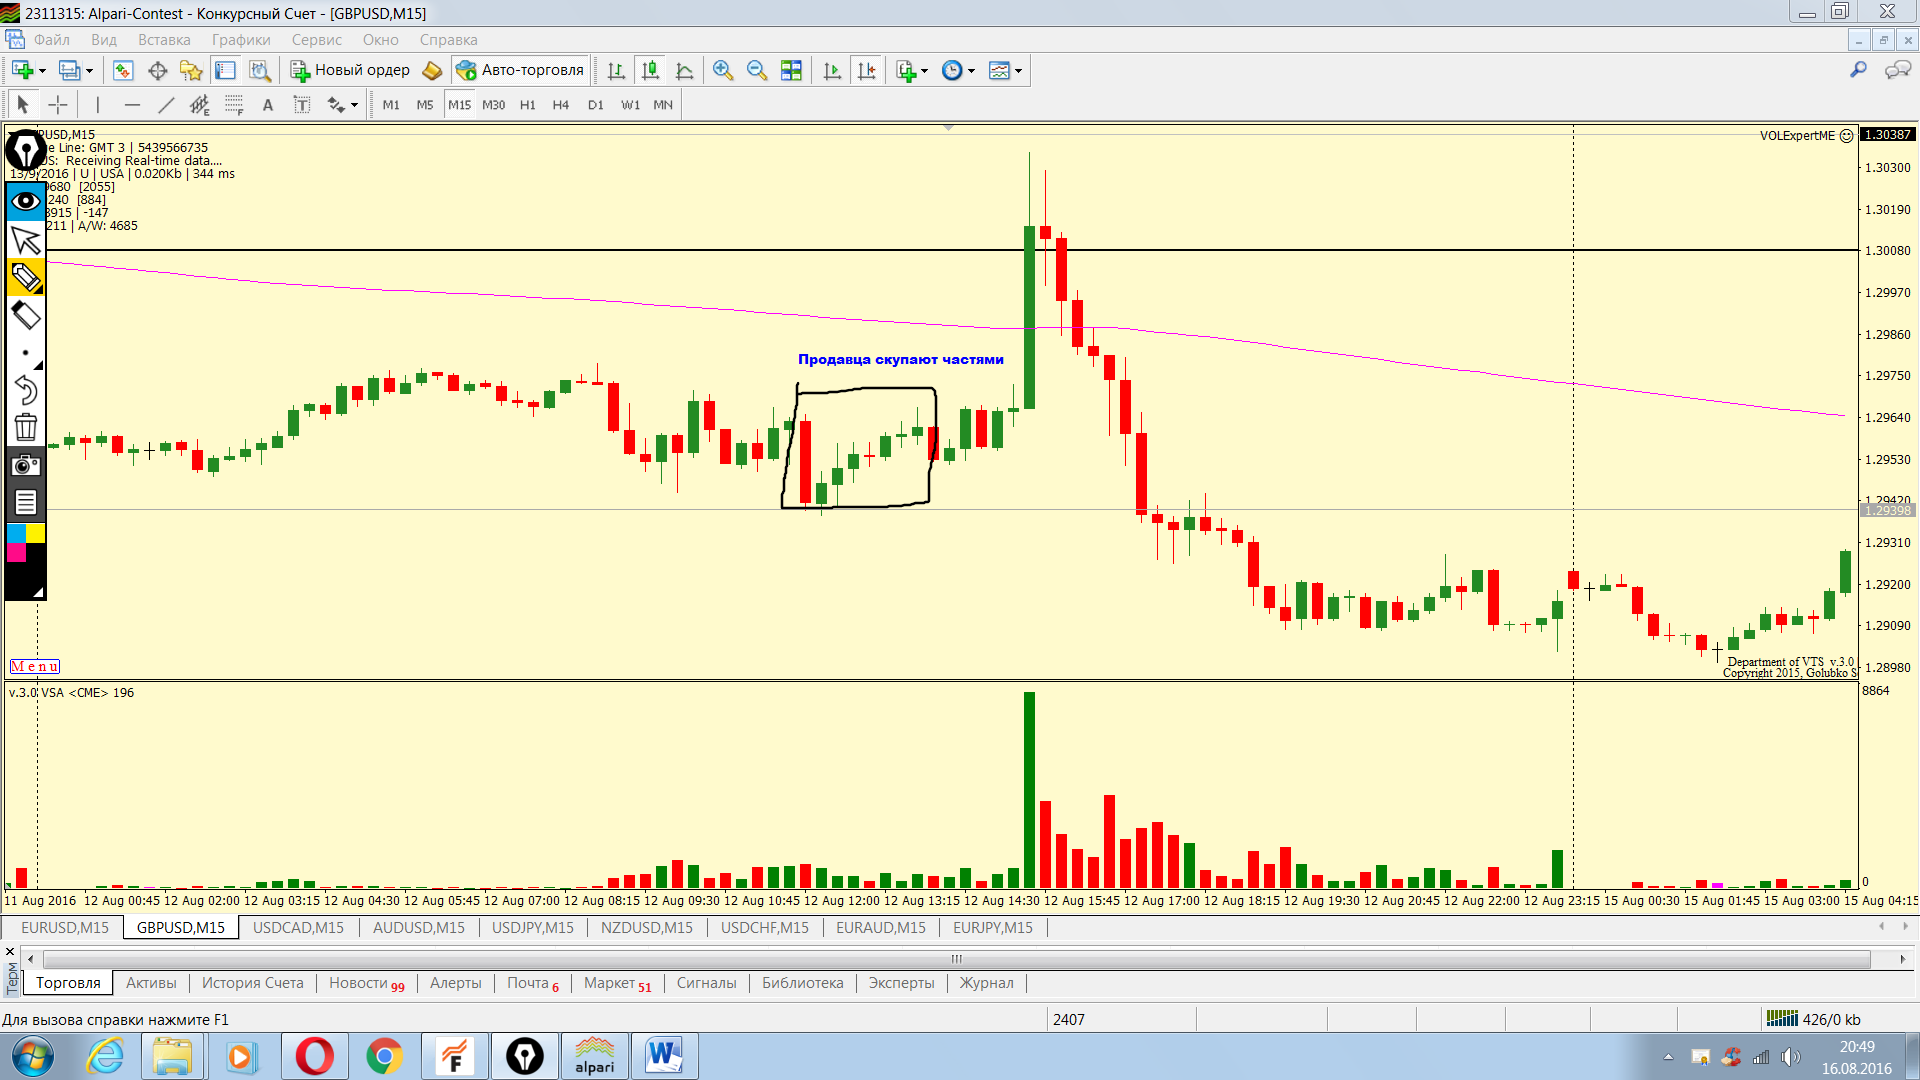Toggle the eye visibility icon
The width and height of the screenshot is (1920, 1080).
tap(26, 201)
